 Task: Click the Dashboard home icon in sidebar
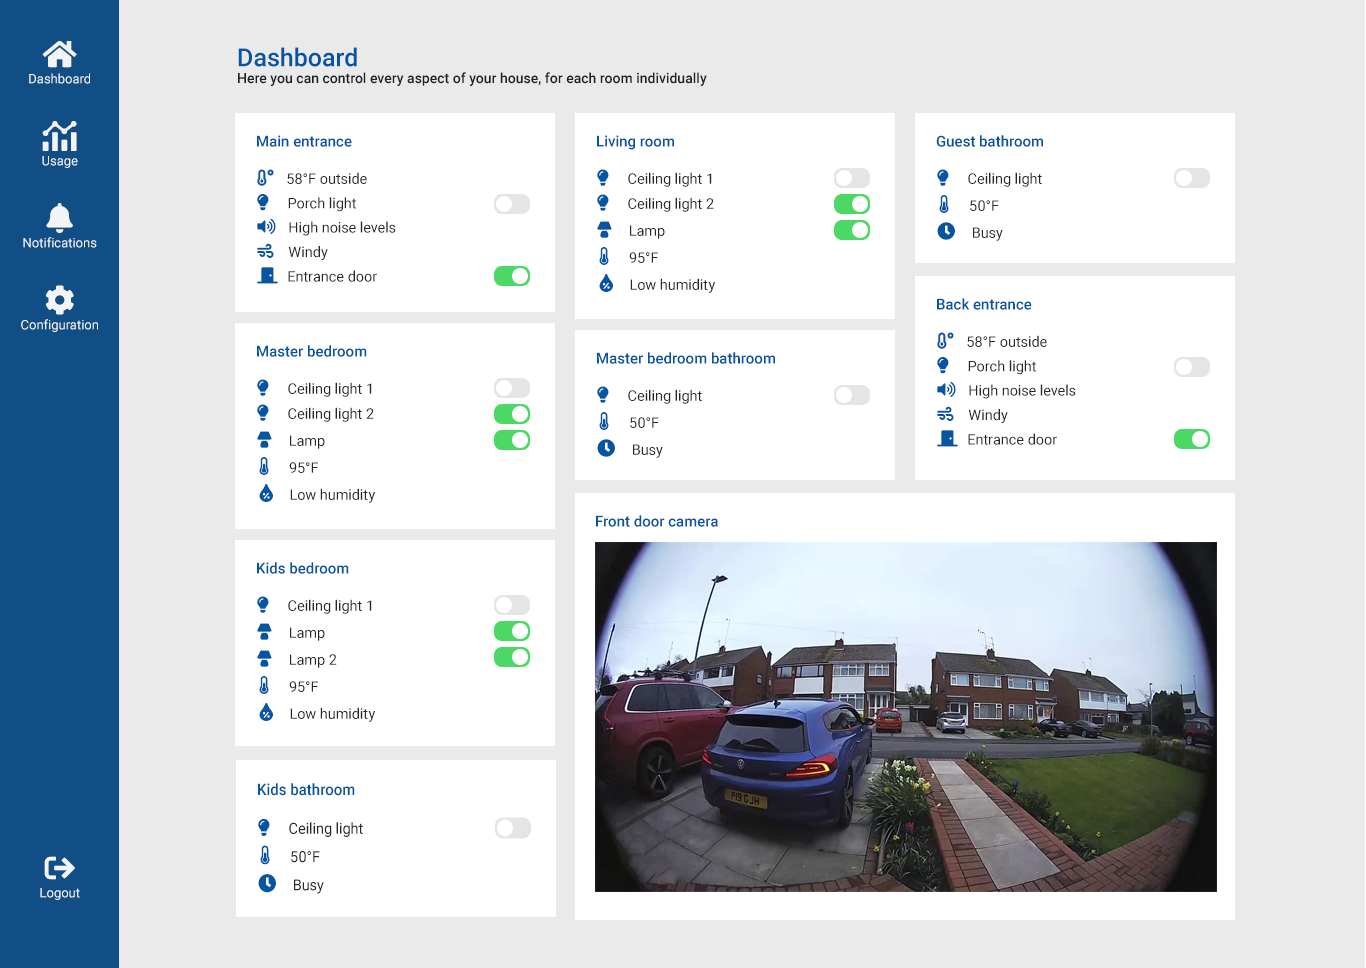click(x=59, y=54)
